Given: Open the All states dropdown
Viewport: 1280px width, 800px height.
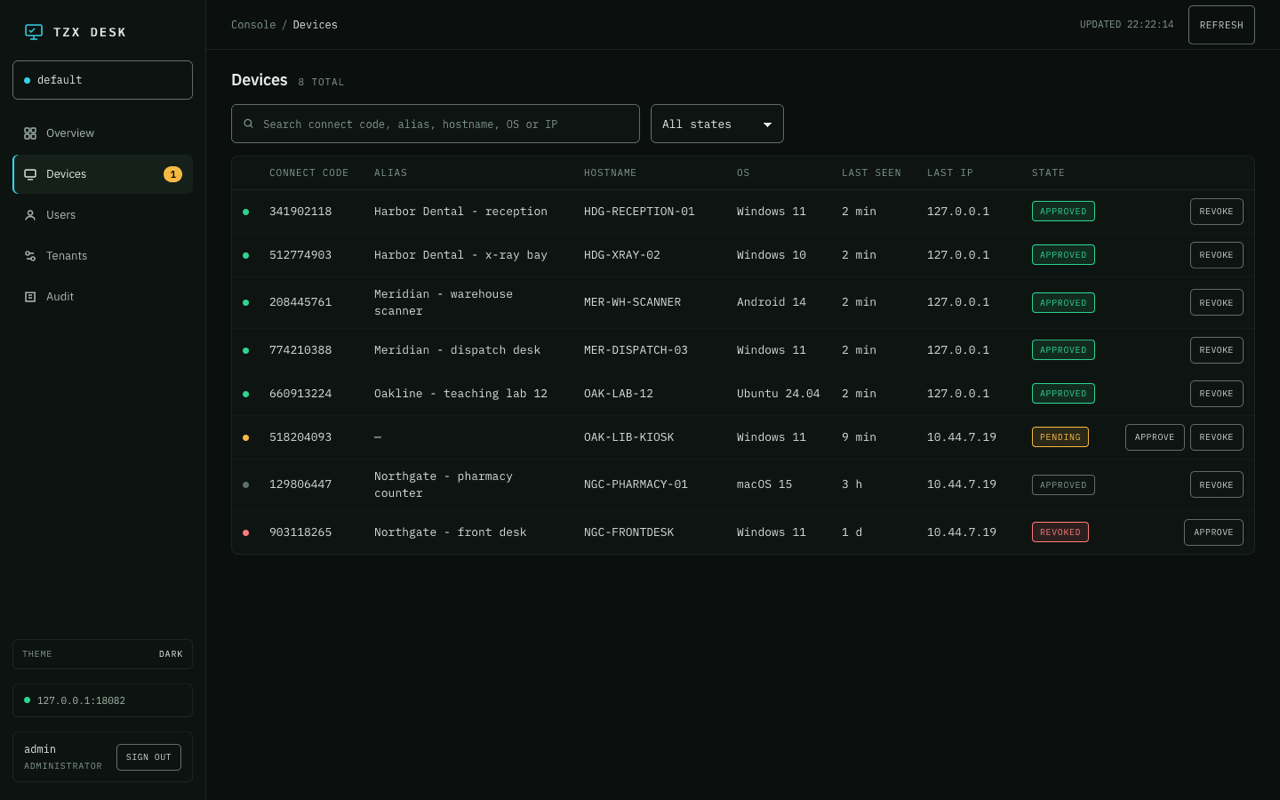Looking at the screenshot, I should (717, 124).
